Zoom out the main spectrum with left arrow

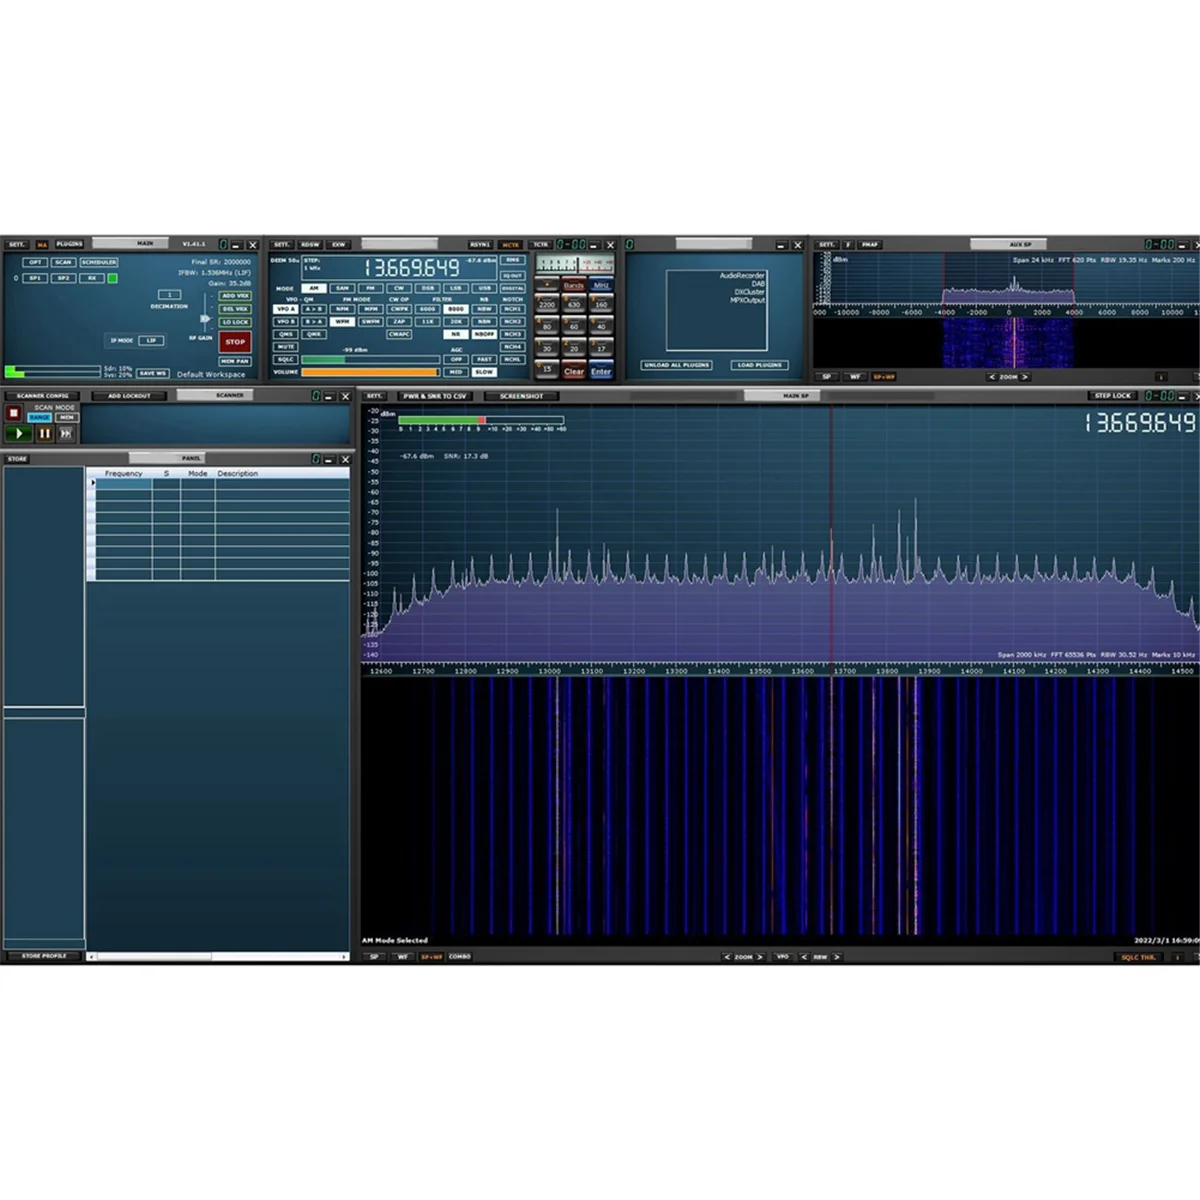[727, 957]
